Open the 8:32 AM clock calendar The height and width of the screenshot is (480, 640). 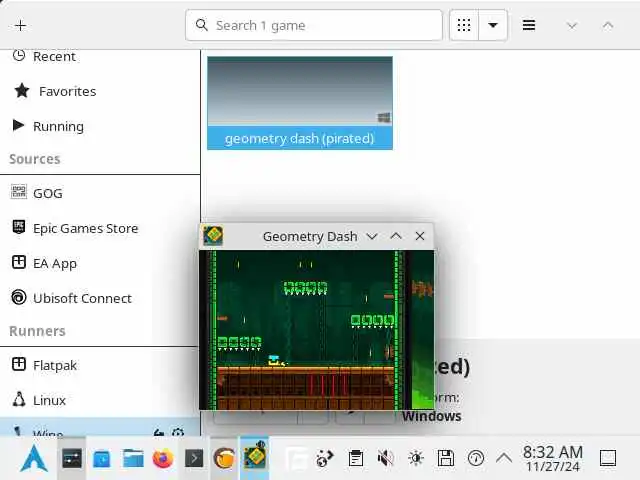point(553,458)
